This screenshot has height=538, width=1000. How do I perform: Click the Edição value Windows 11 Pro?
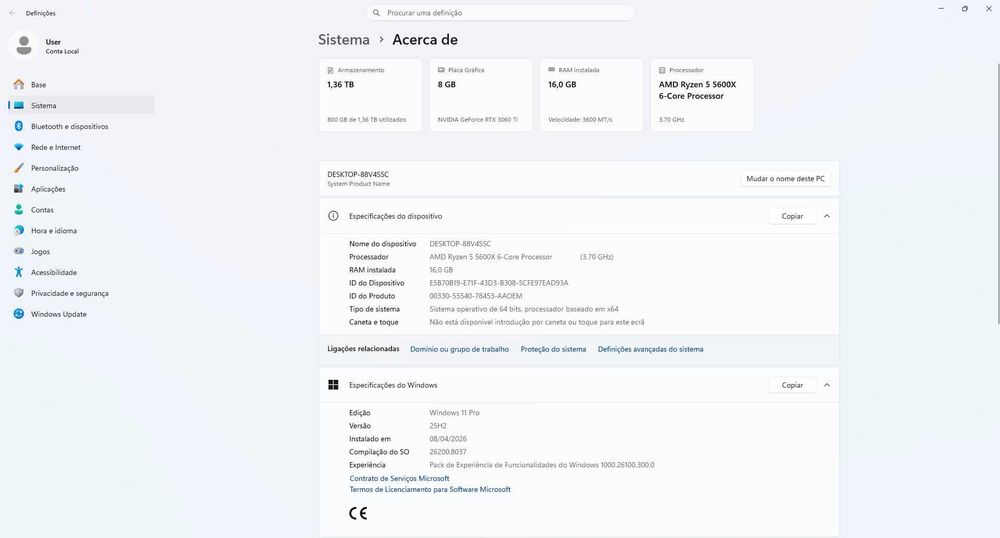pyautogui.click(x=454, y=413)
